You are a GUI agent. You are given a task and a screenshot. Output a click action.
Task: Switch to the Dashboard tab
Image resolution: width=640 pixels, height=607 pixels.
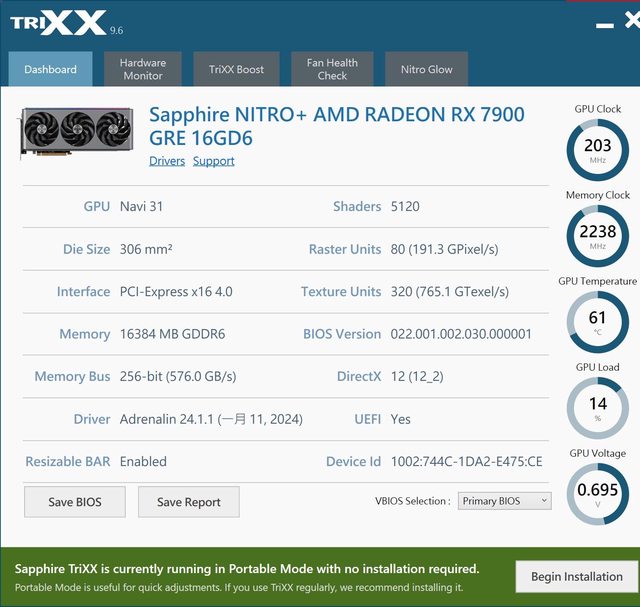click(50, 69)
